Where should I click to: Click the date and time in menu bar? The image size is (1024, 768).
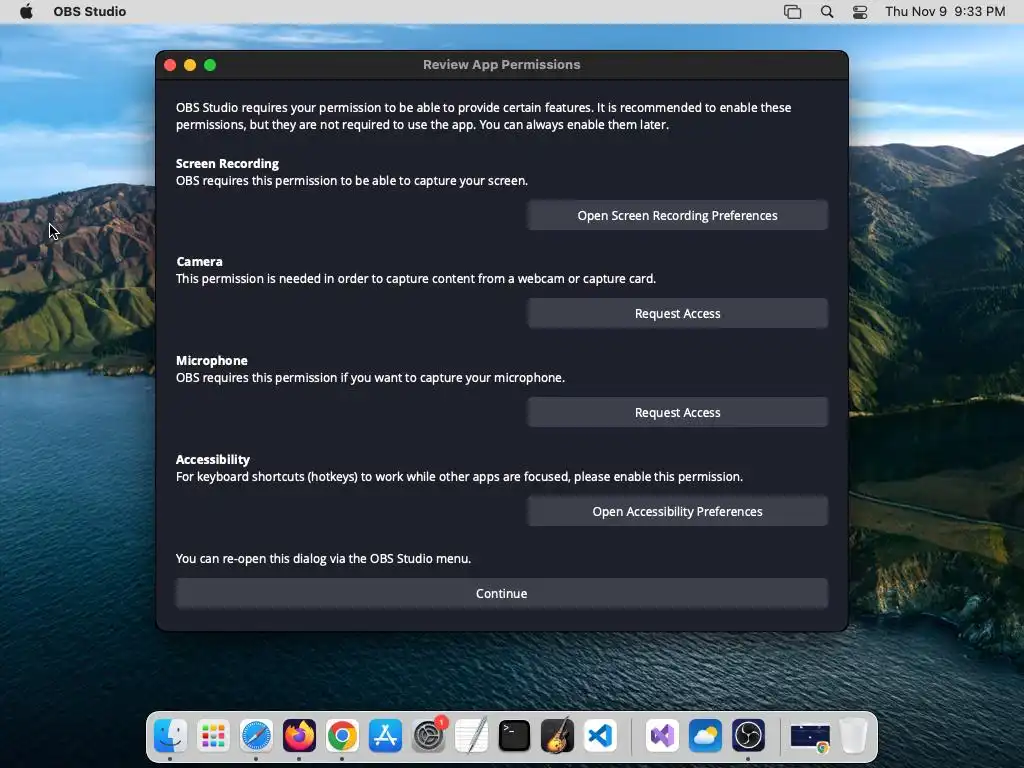pos(945,11)
